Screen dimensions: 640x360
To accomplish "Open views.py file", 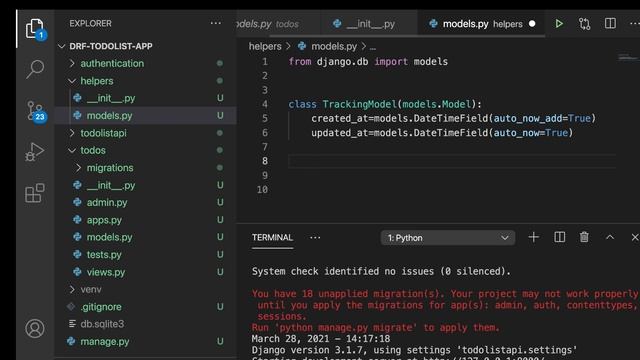I will 106,272.
